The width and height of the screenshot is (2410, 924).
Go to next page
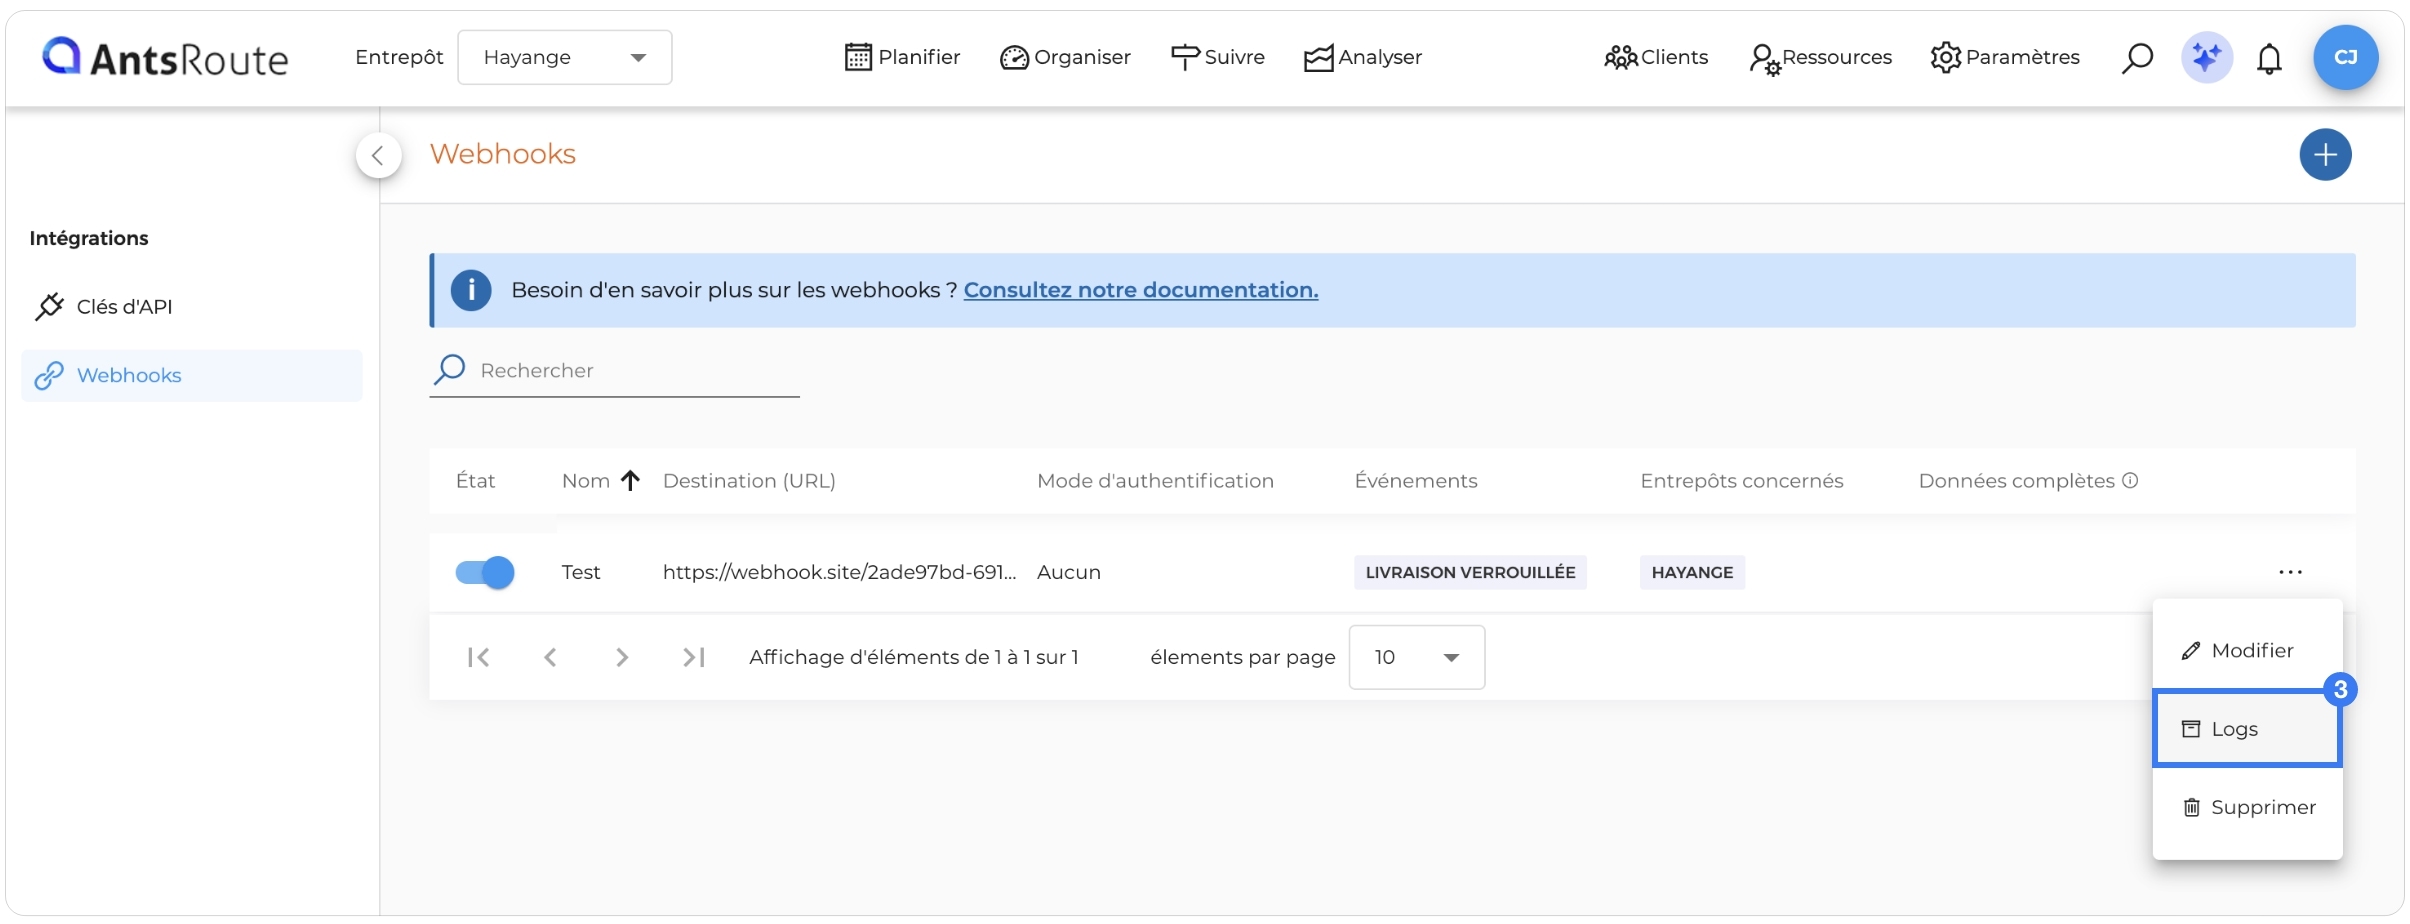click(x=622, y=657)
